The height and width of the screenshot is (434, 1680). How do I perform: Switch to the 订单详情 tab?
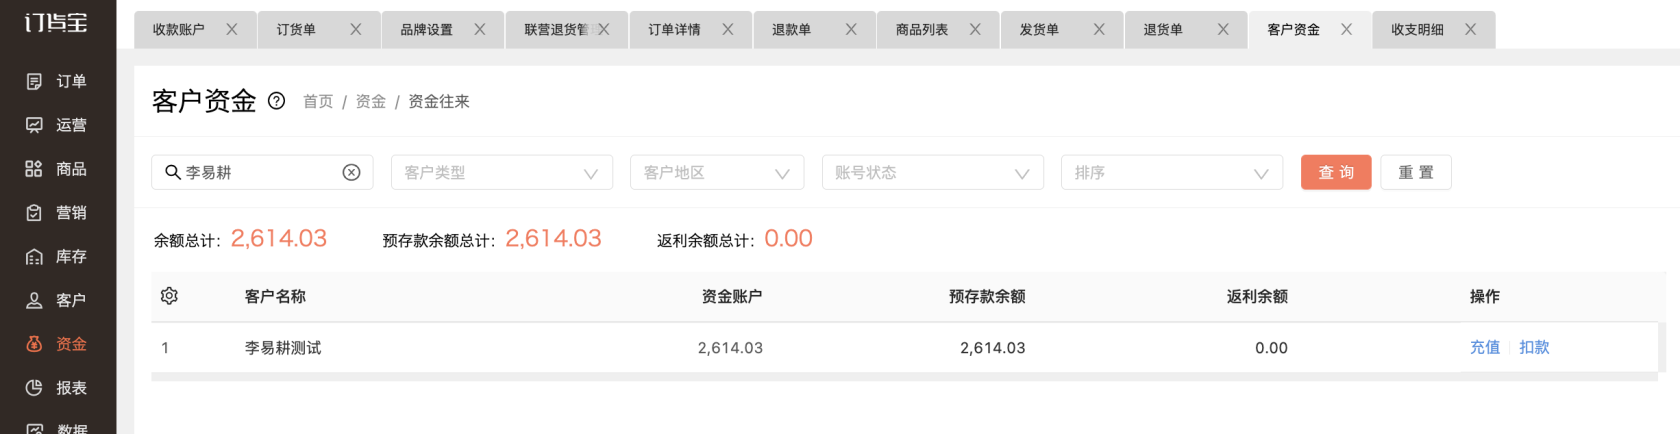tap(675, 30)
